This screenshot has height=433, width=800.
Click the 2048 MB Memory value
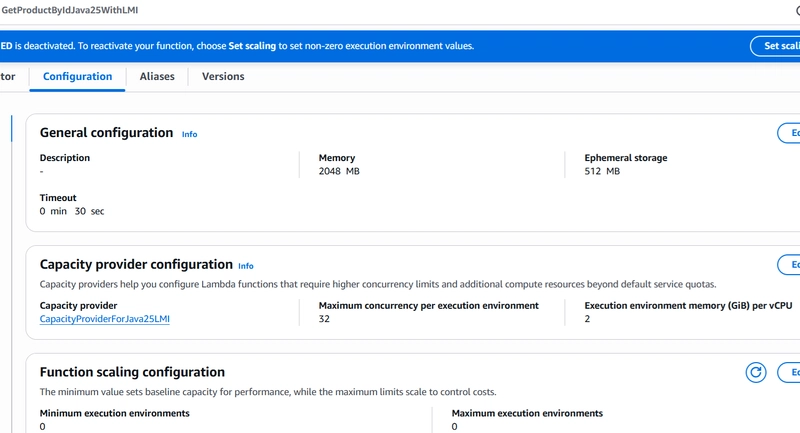click(339, 172)
